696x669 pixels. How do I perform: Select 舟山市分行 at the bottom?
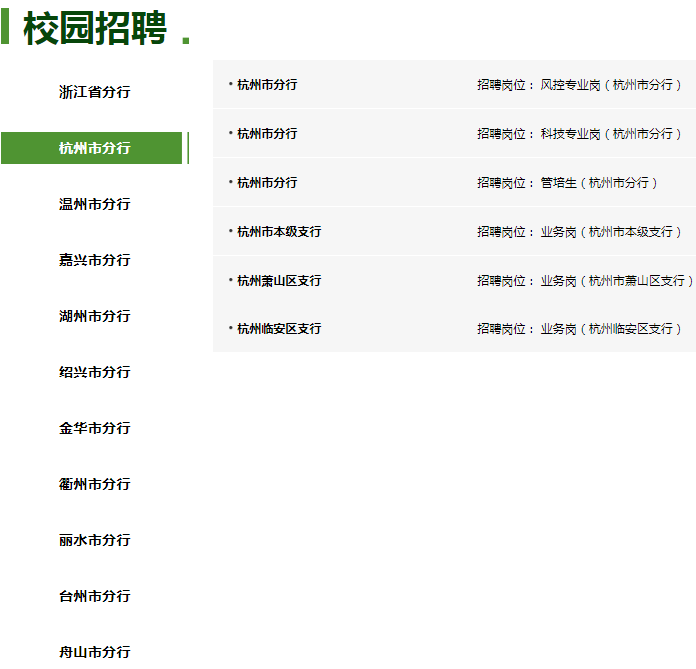[x=94, y=652]
